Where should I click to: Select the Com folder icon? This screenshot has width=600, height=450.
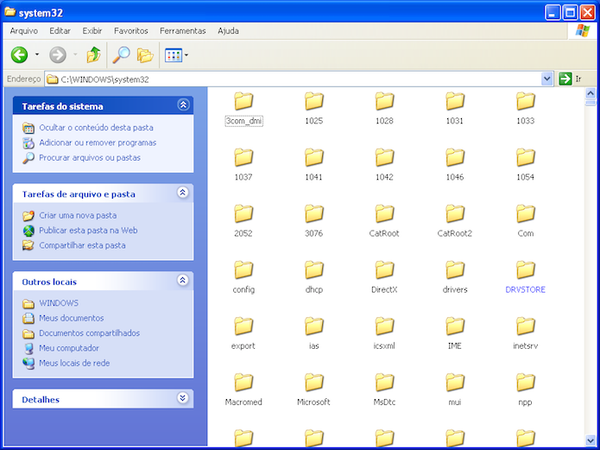coord(525,214)
